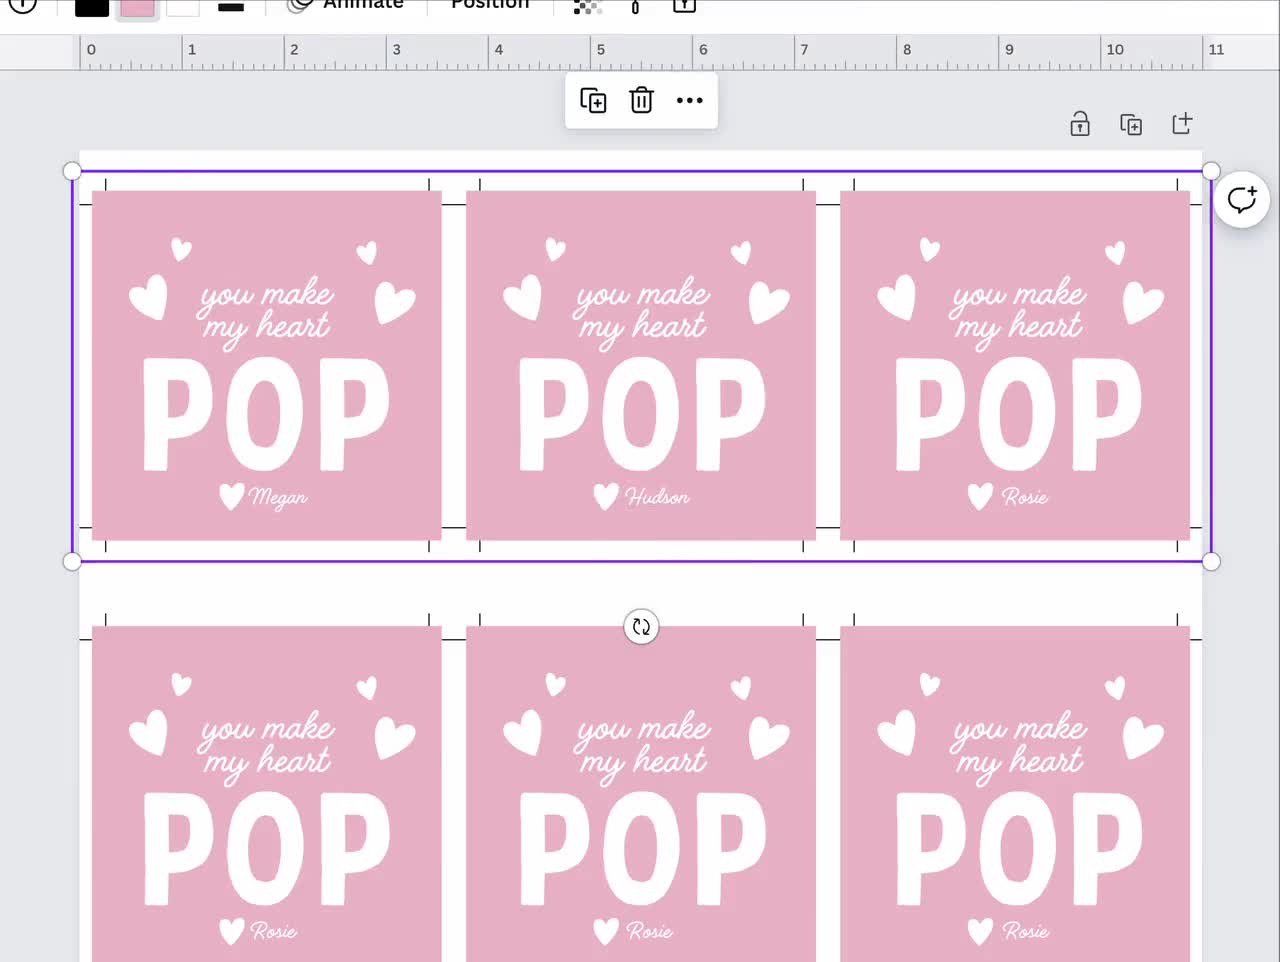Image resolution: width=1280 pixels, height=962 pixels.
Task: Add a new page with the plus-page icon
Action: (1181, 124)
